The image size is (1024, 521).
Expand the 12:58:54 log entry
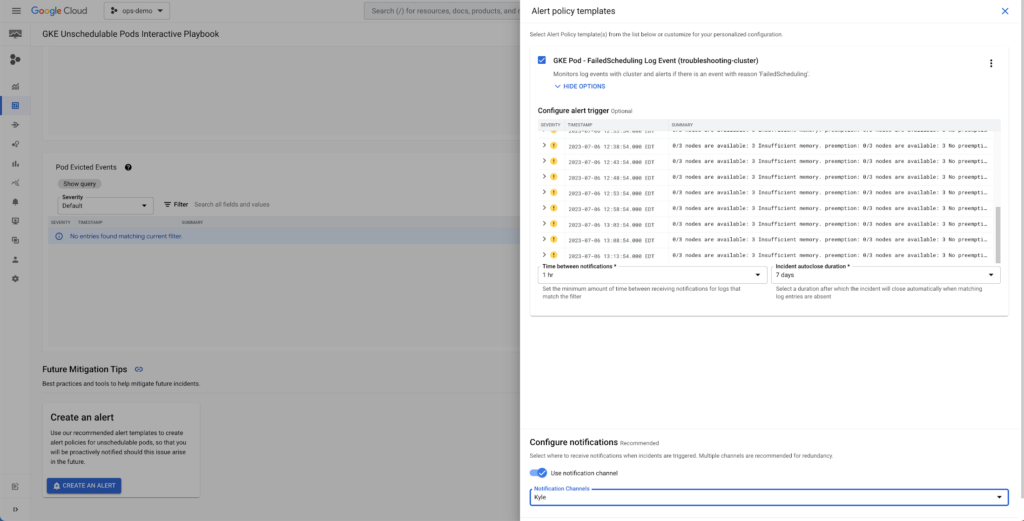click(x=543, y=208)
